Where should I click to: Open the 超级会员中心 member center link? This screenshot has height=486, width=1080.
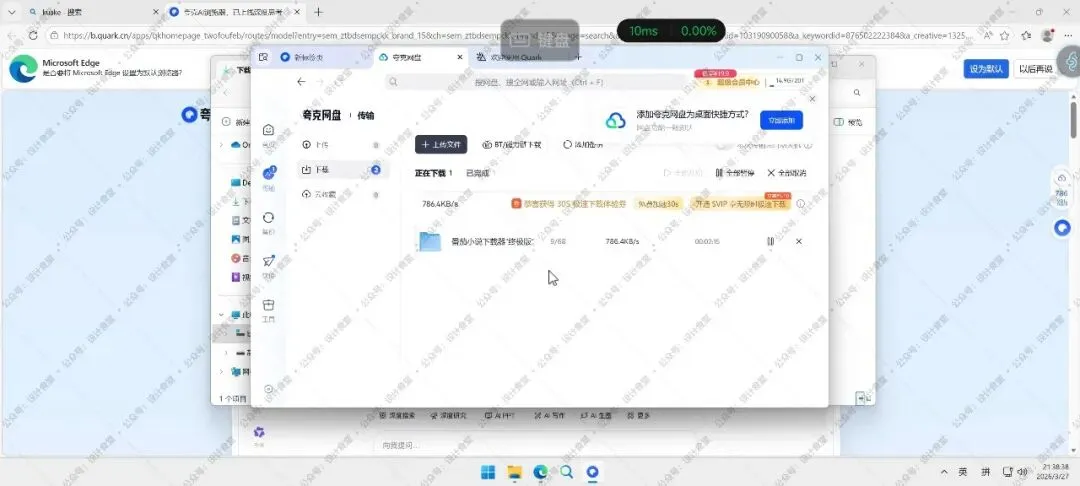click(732, 82)
